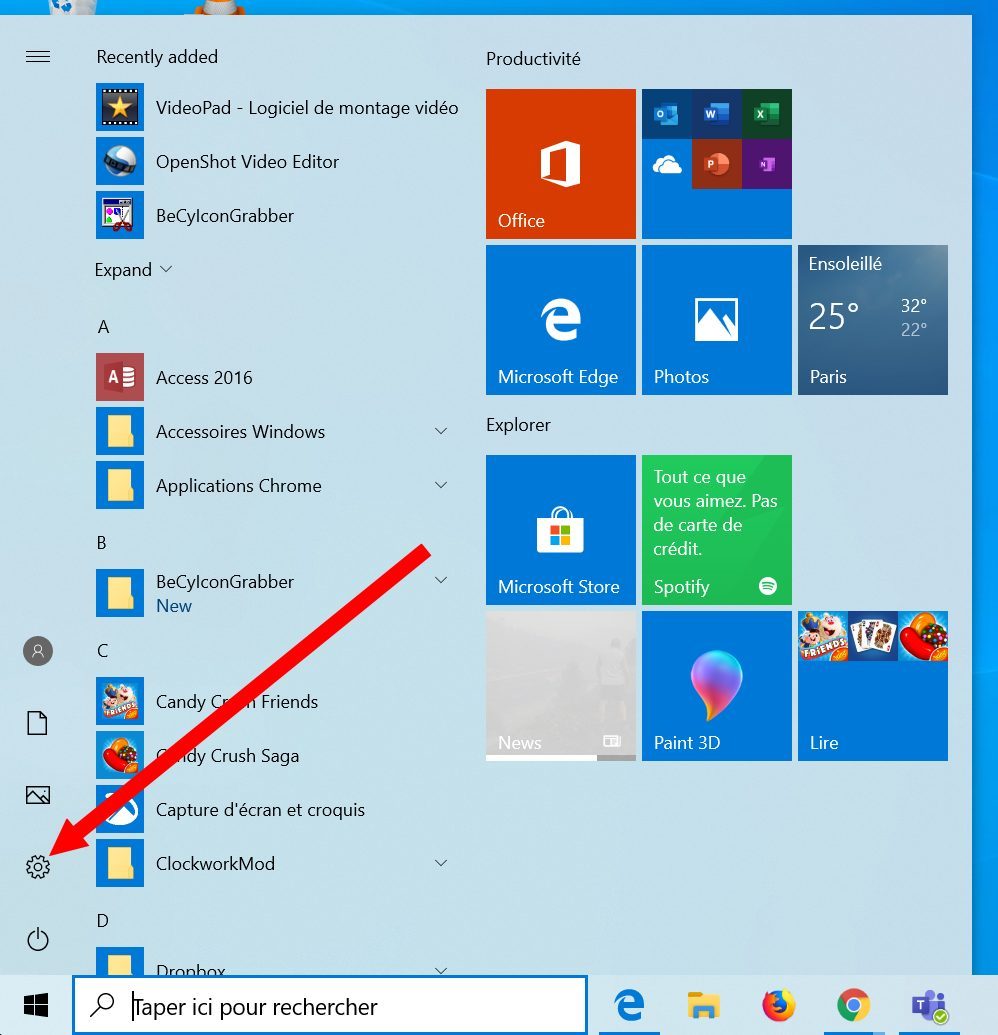The height and width of the screenshot is (1035, 998).
Task: Expand the Start hamburger menu
Action: pyautogui.click(x=38, y=57)
